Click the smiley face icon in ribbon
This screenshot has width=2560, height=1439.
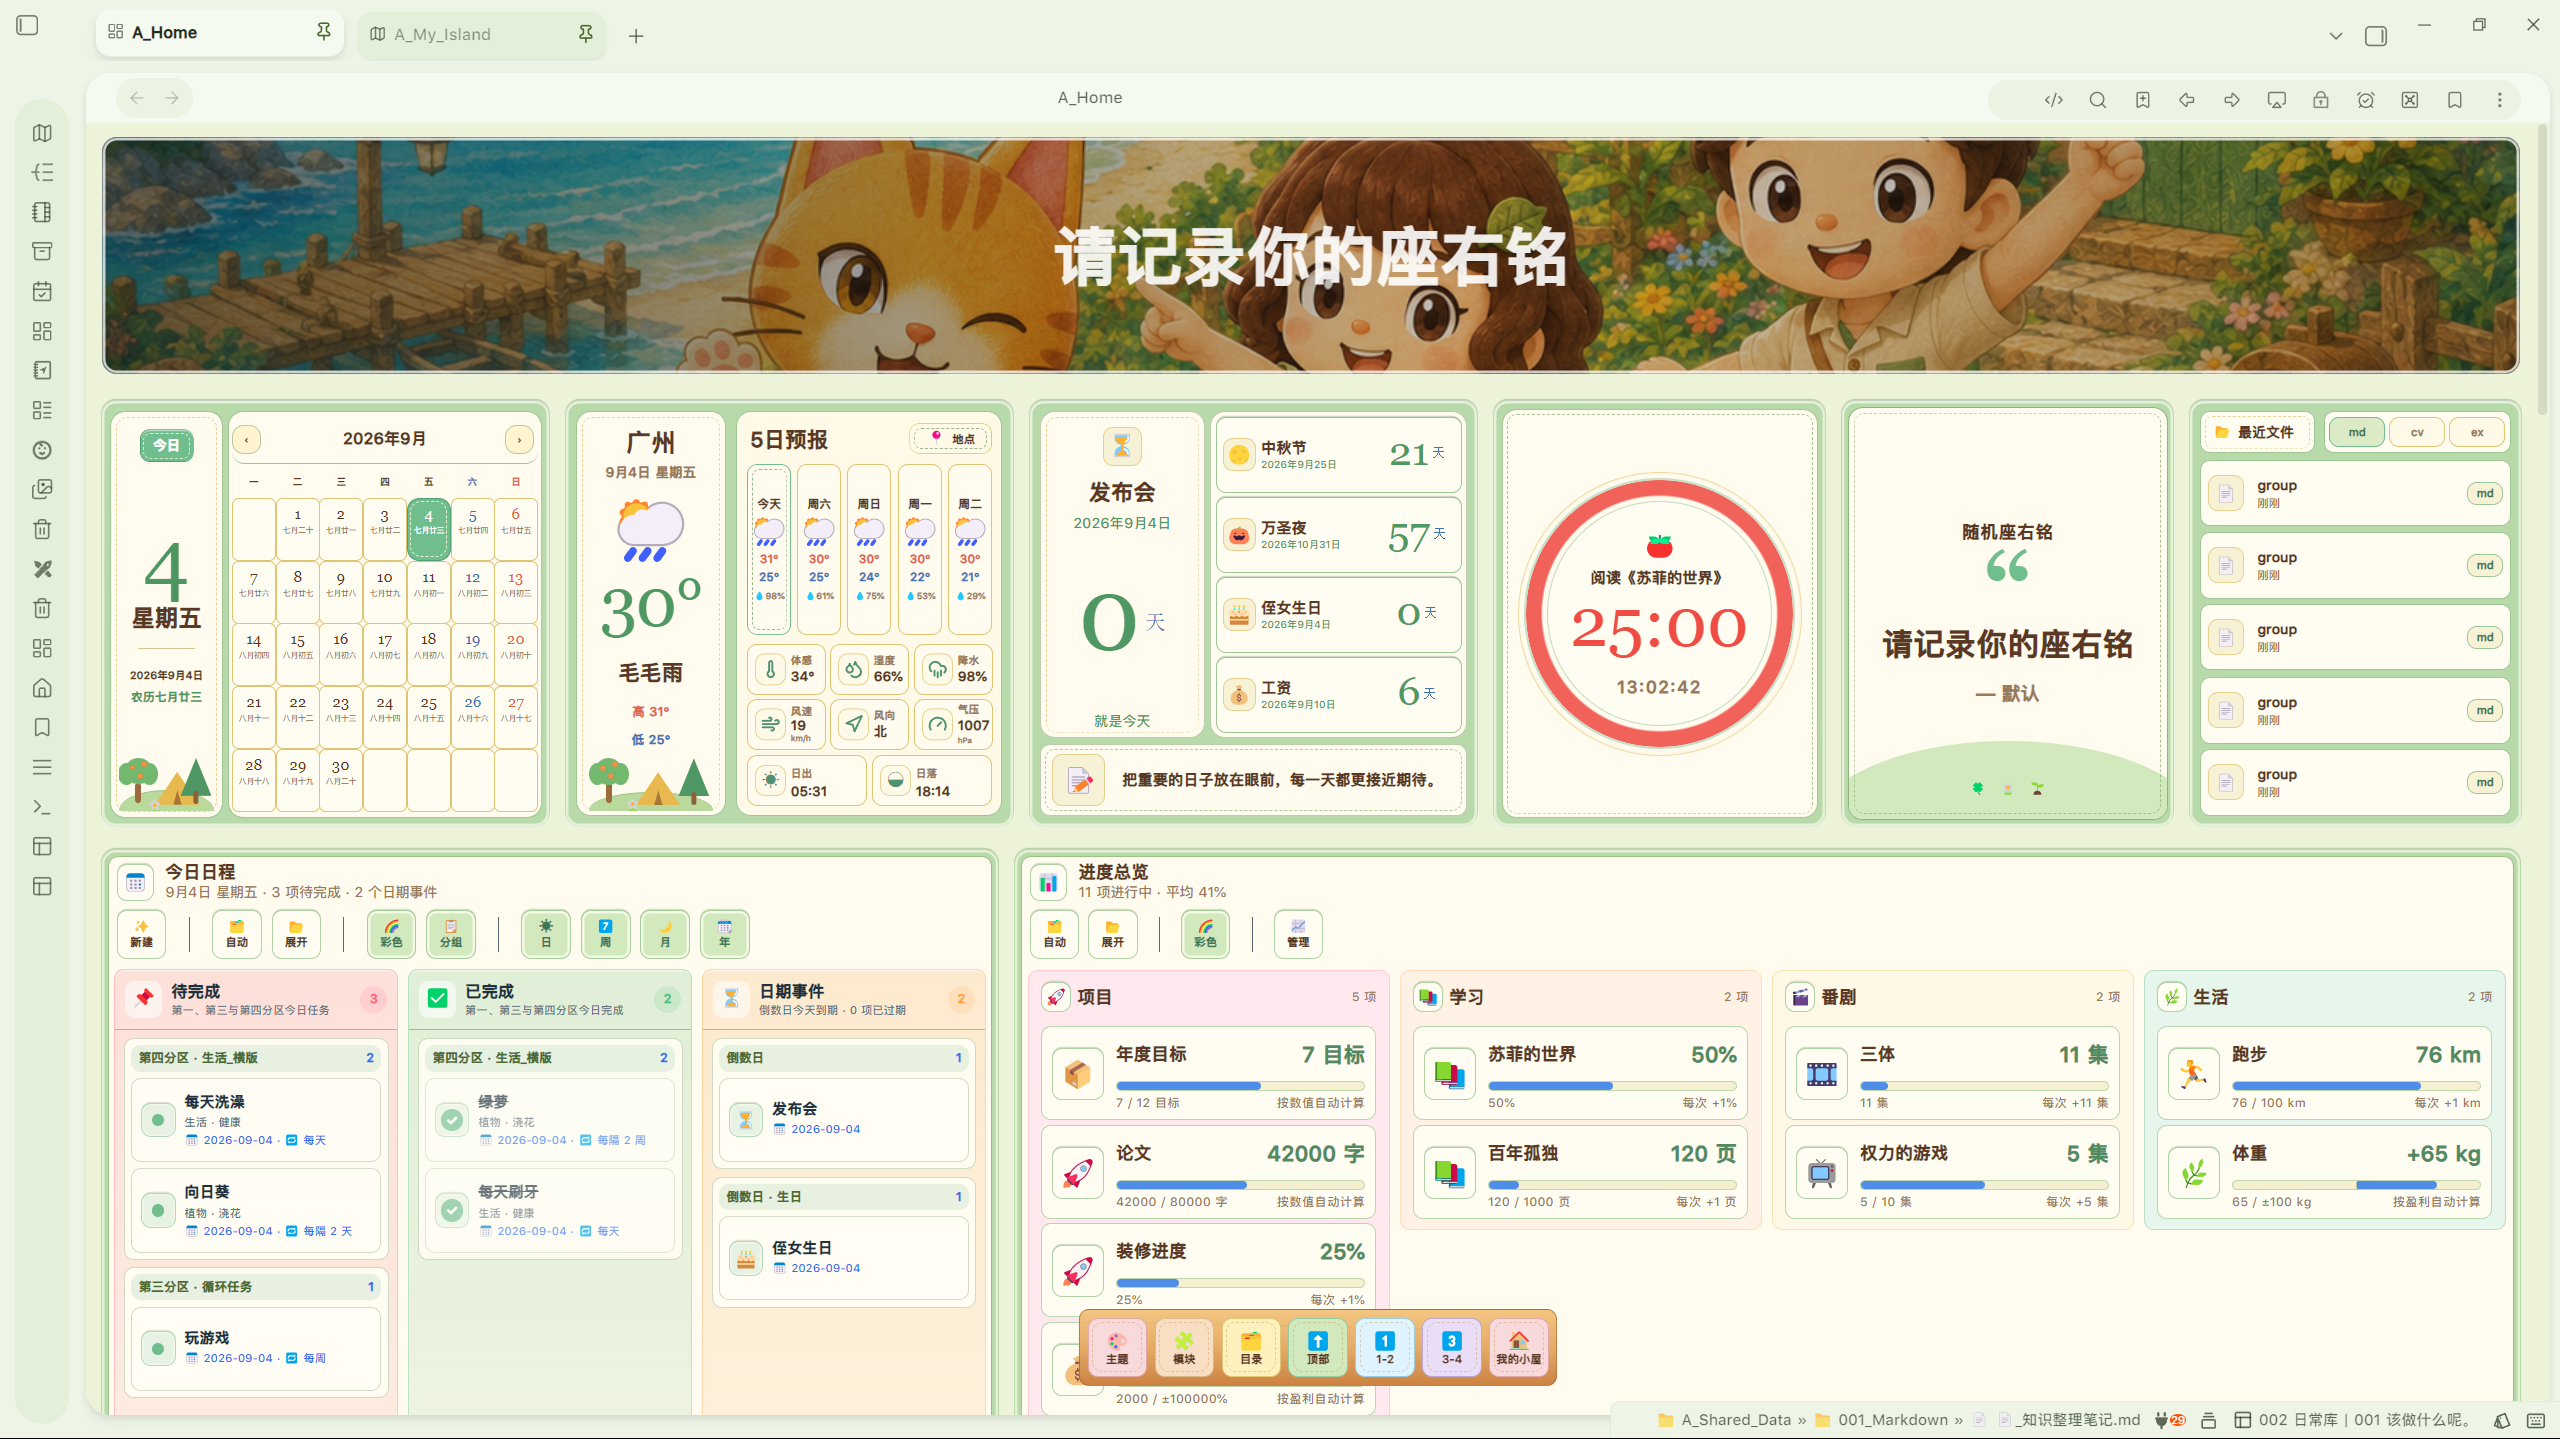pos(42,450)
